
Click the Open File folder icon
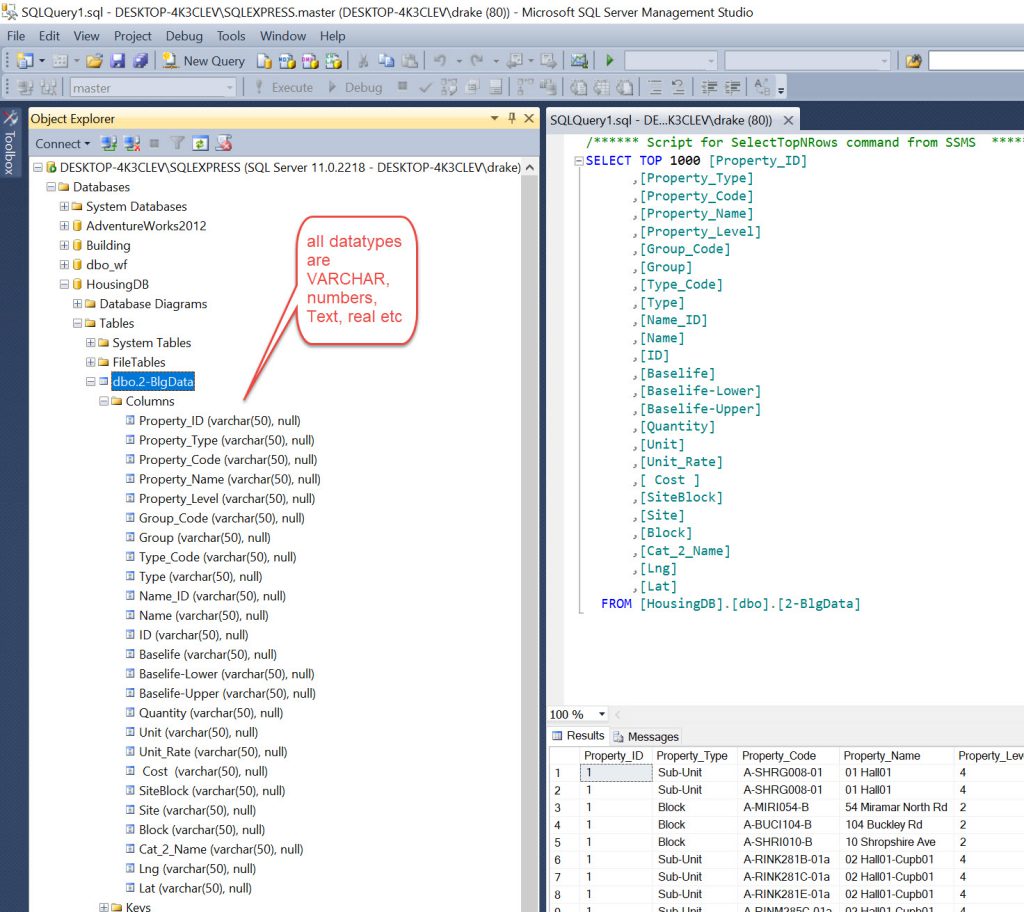tap(94, 61)
